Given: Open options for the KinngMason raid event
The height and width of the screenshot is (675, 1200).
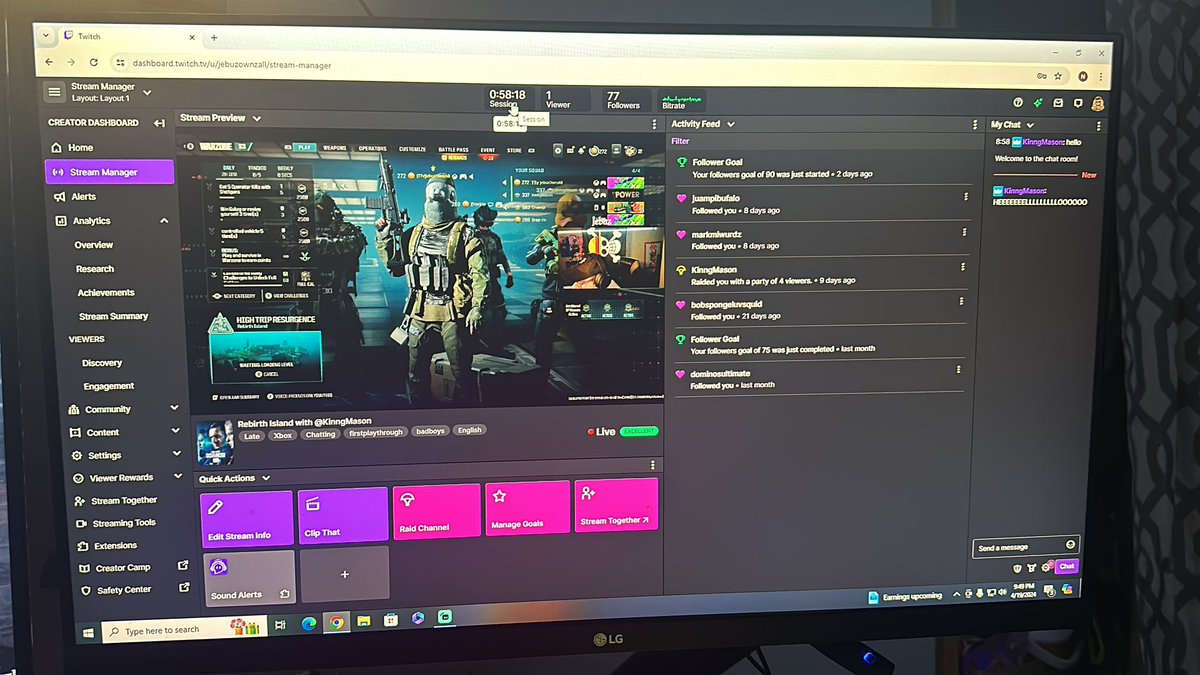Looking at the screenshot, I should pos(962,268).
